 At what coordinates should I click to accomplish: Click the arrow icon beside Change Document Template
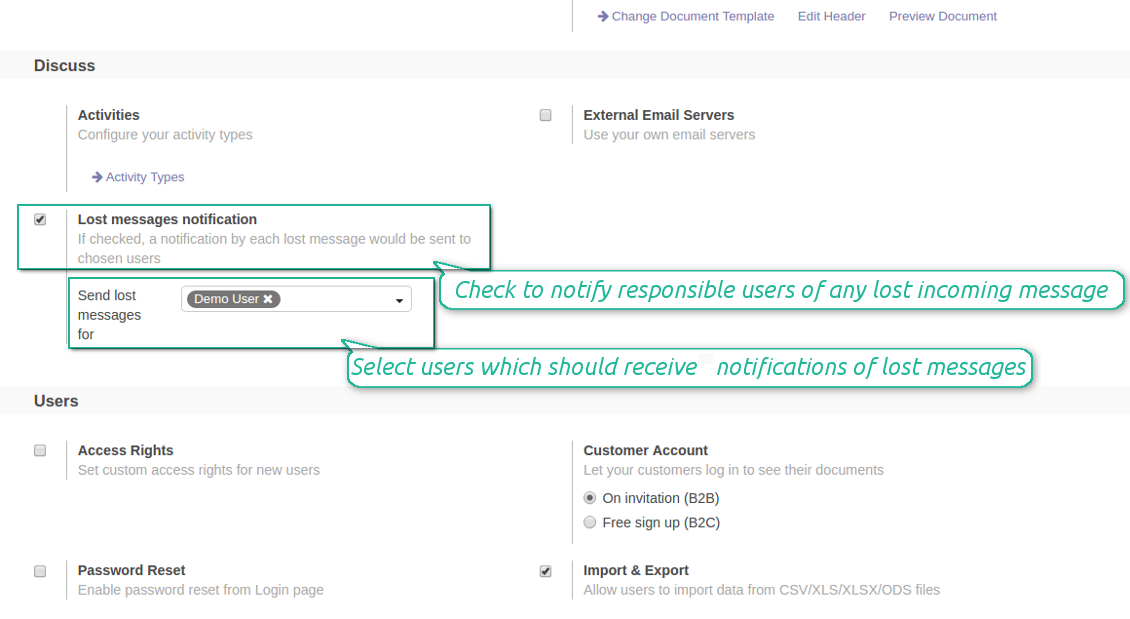tap(603, 17)
